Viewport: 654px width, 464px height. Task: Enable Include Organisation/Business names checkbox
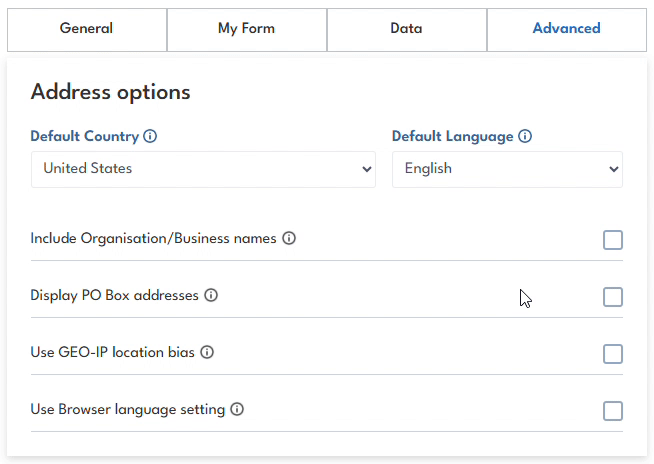[x=613, y=240]
